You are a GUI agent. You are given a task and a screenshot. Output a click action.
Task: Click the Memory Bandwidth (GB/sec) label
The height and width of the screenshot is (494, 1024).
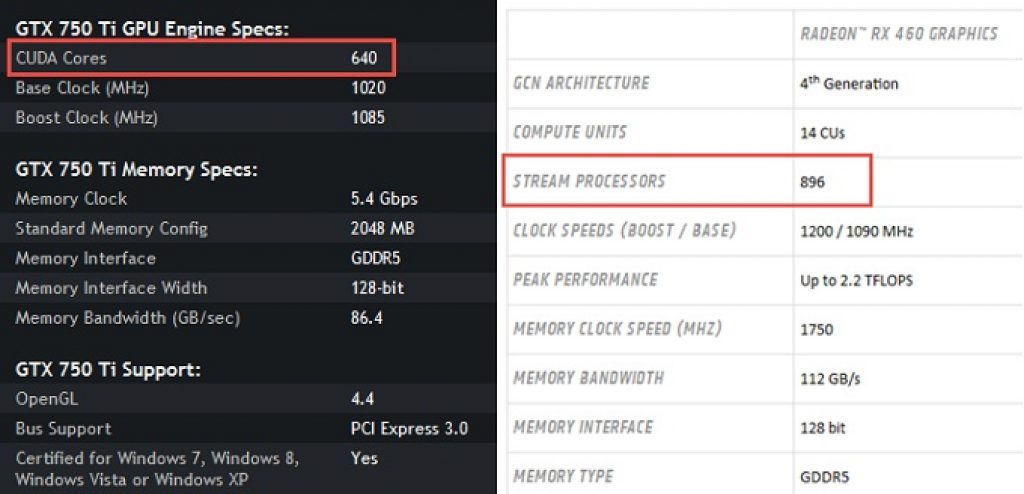(127, 318)
